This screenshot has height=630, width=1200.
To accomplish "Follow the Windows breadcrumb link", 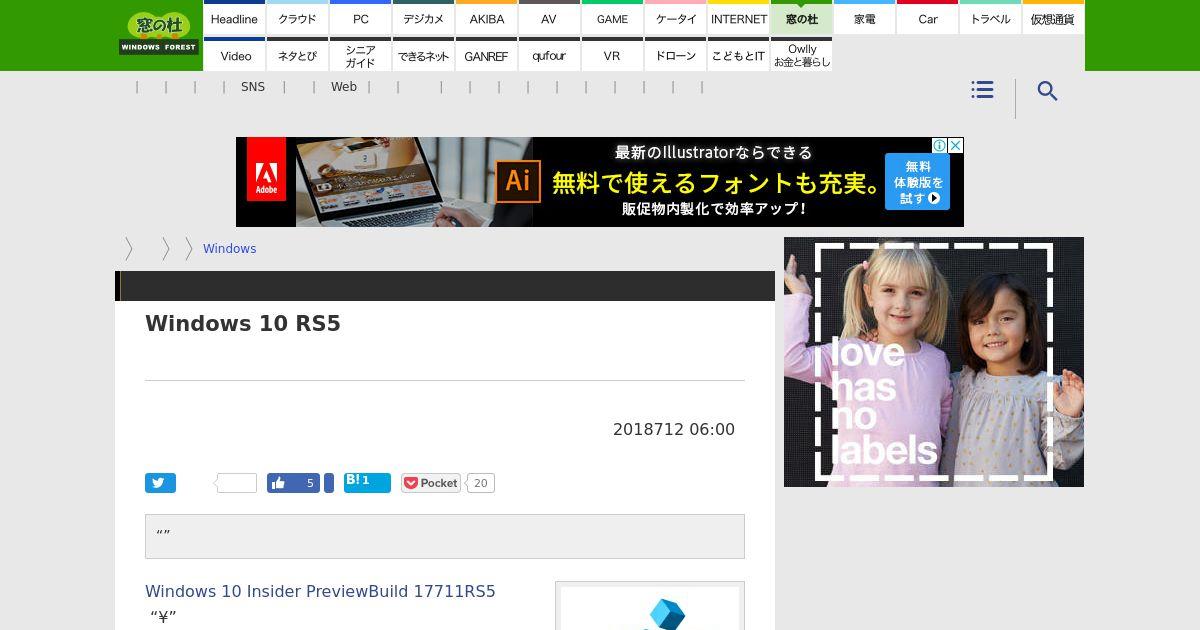I will (x=230, y=248).
